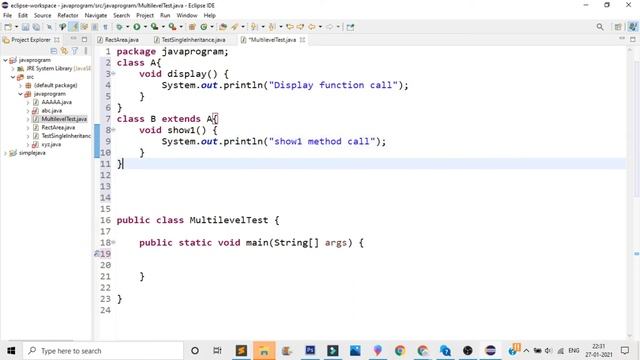Click the Previous Annotation toolbar icon
The image size is (640, 360).
coord(272,27)
